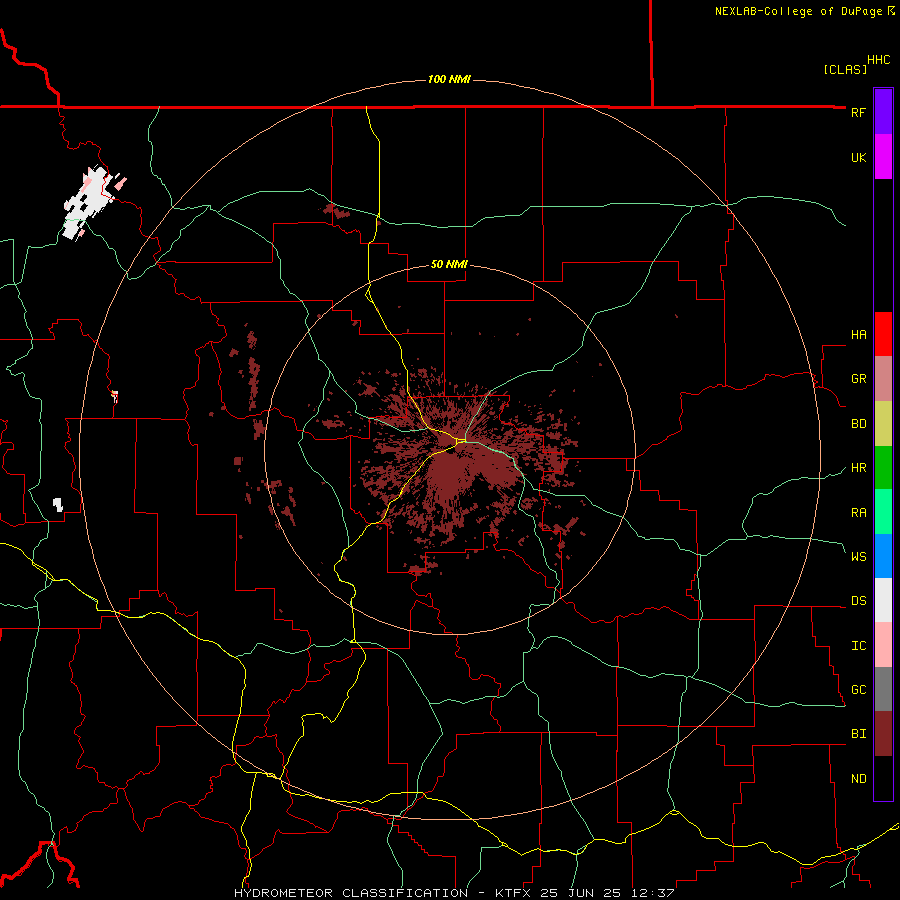The image size is (900, 900).
Task: Click the 50 NMI range ring label
Action: [x=449, y=264]
